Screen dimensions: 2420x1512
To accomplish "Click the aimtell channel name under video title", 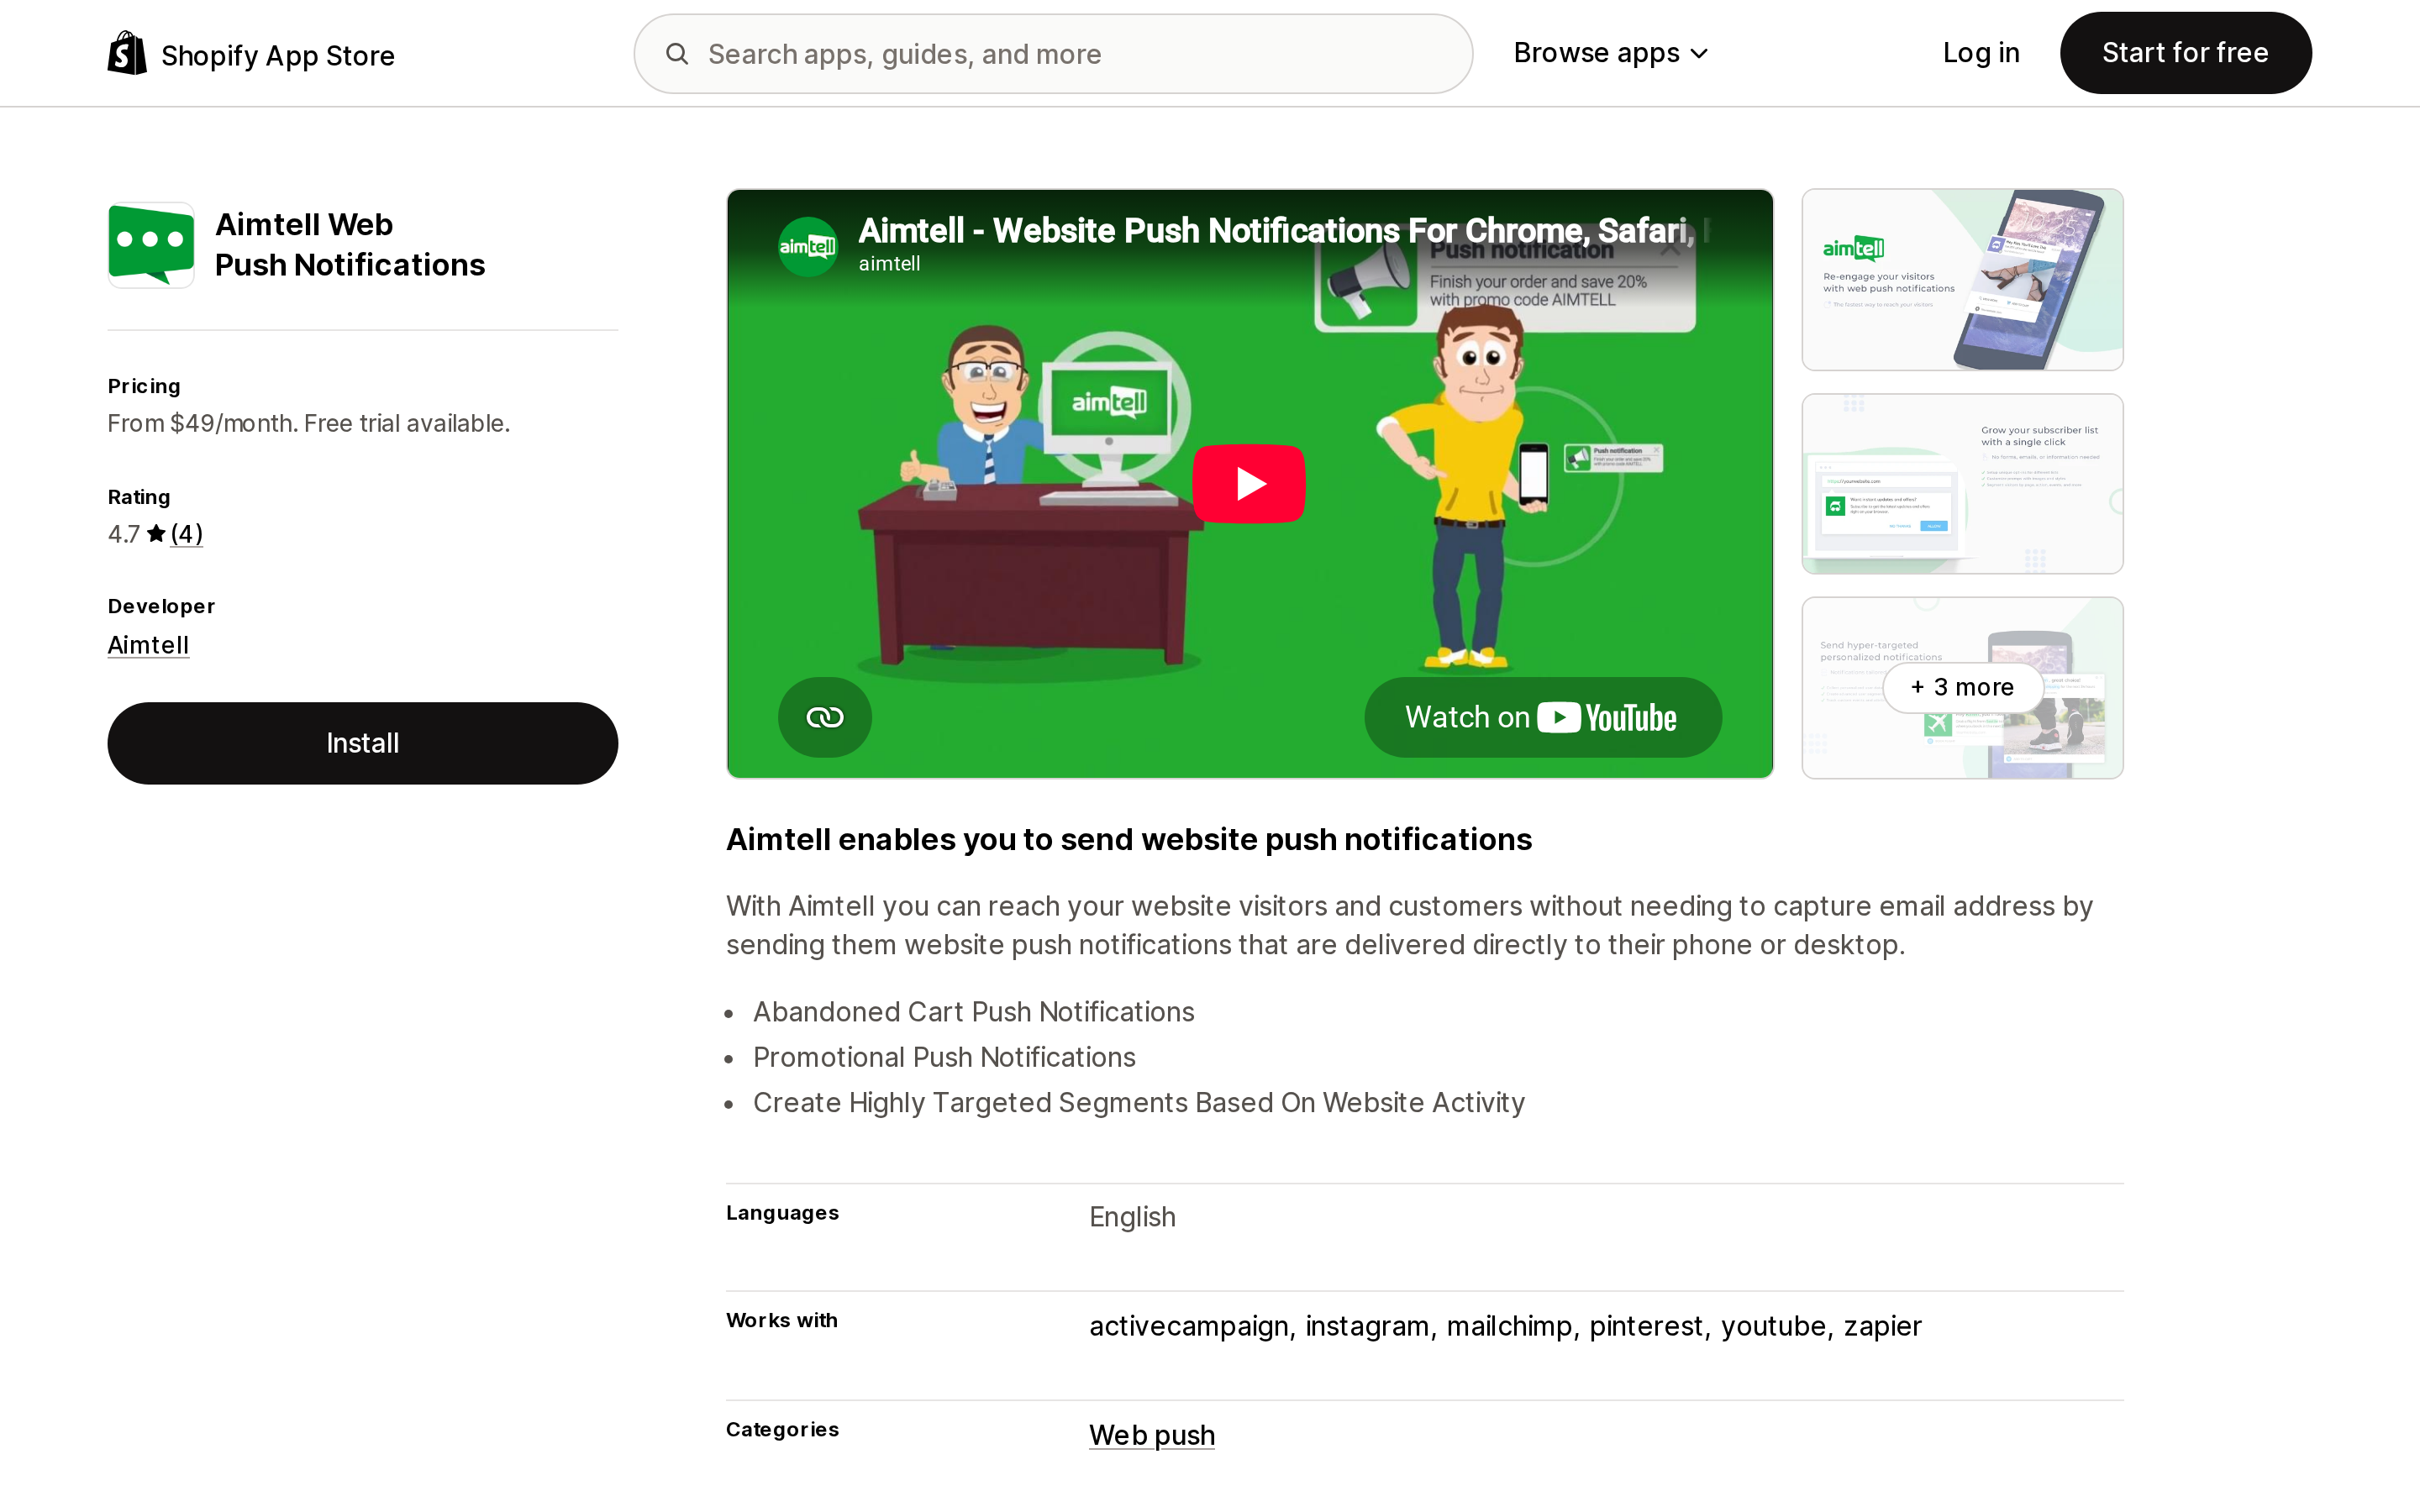I will click(889, 264).
